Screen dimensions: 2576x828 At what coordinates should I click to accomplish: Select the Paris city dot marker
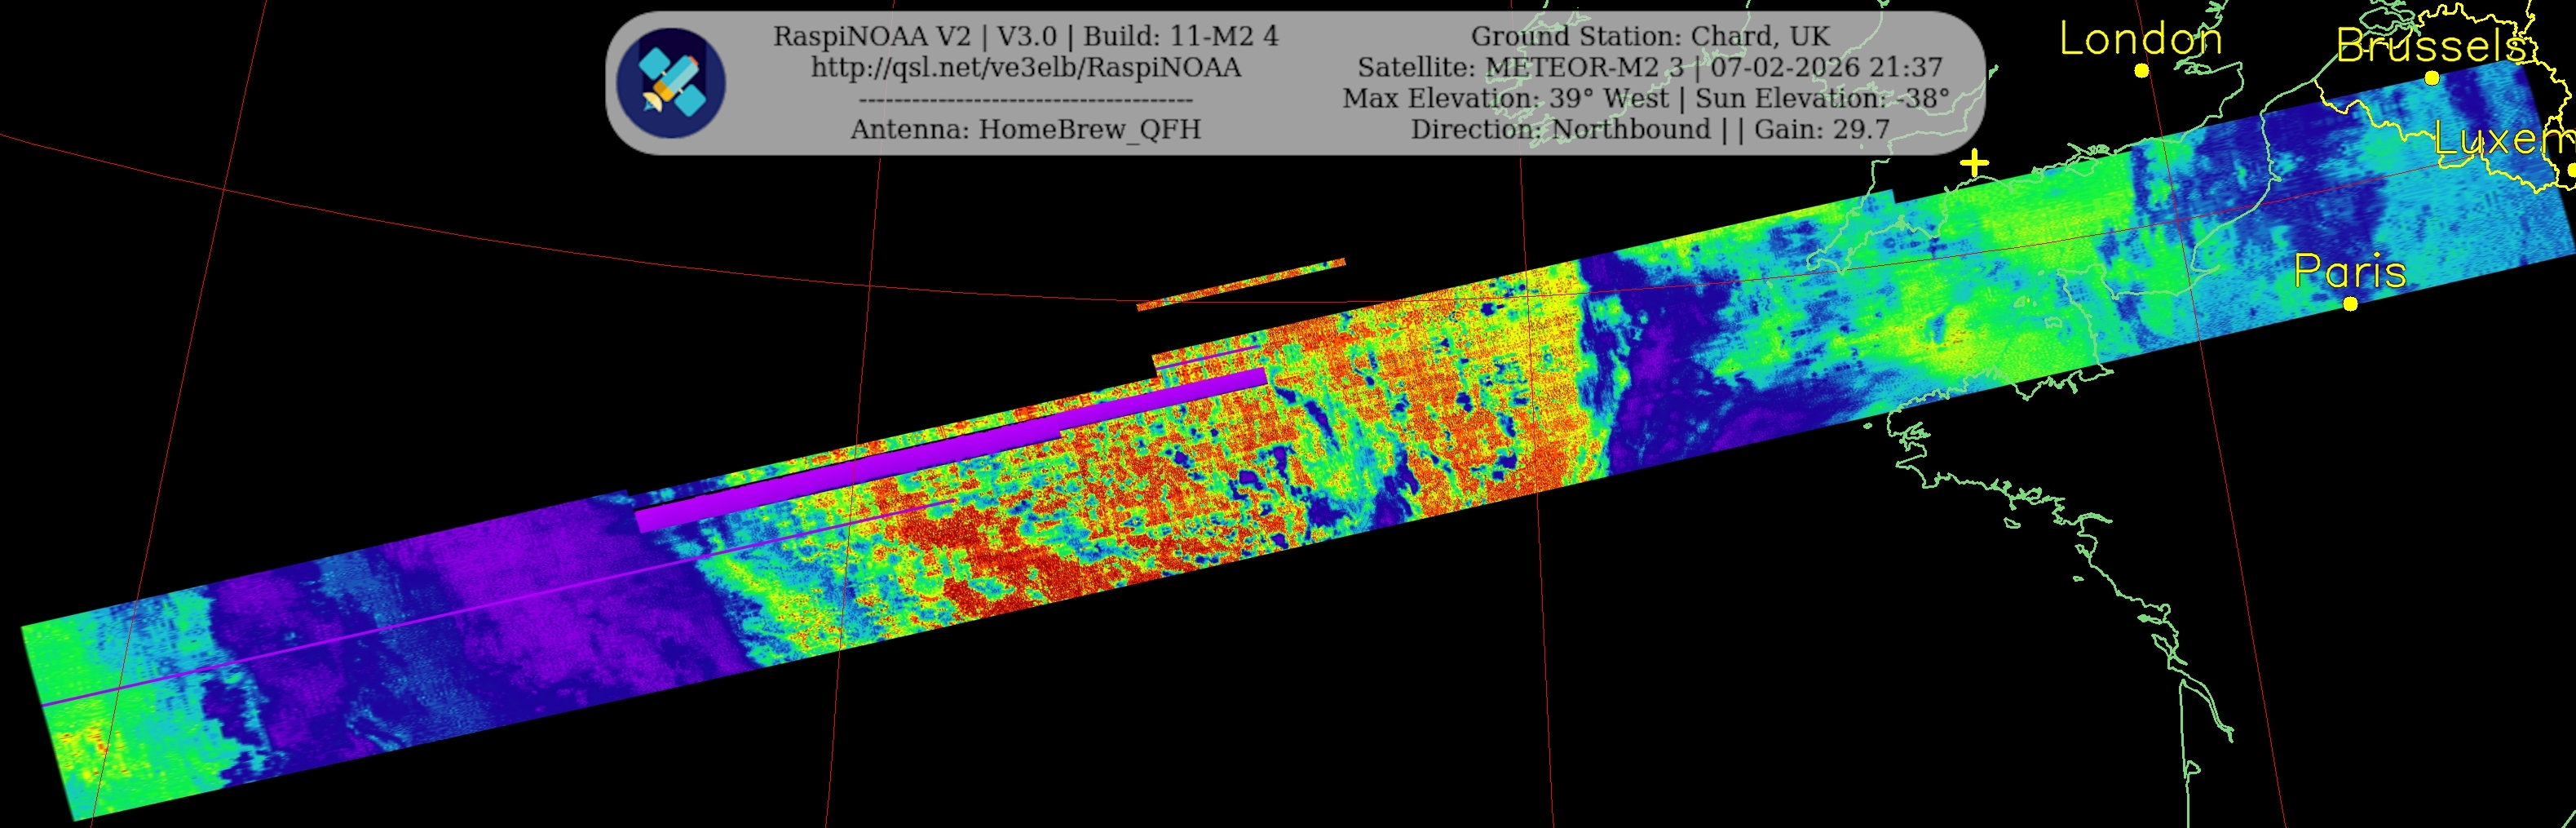click(x=2350, y=304)
